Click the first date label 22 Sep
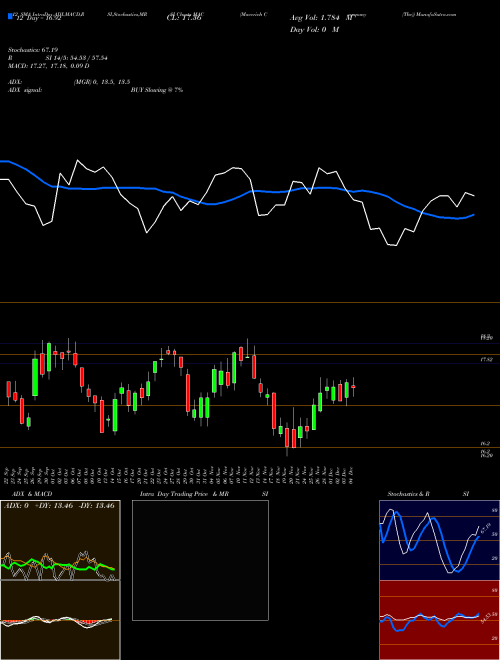Screen dimensions: 500x660 tap(8, 476)
